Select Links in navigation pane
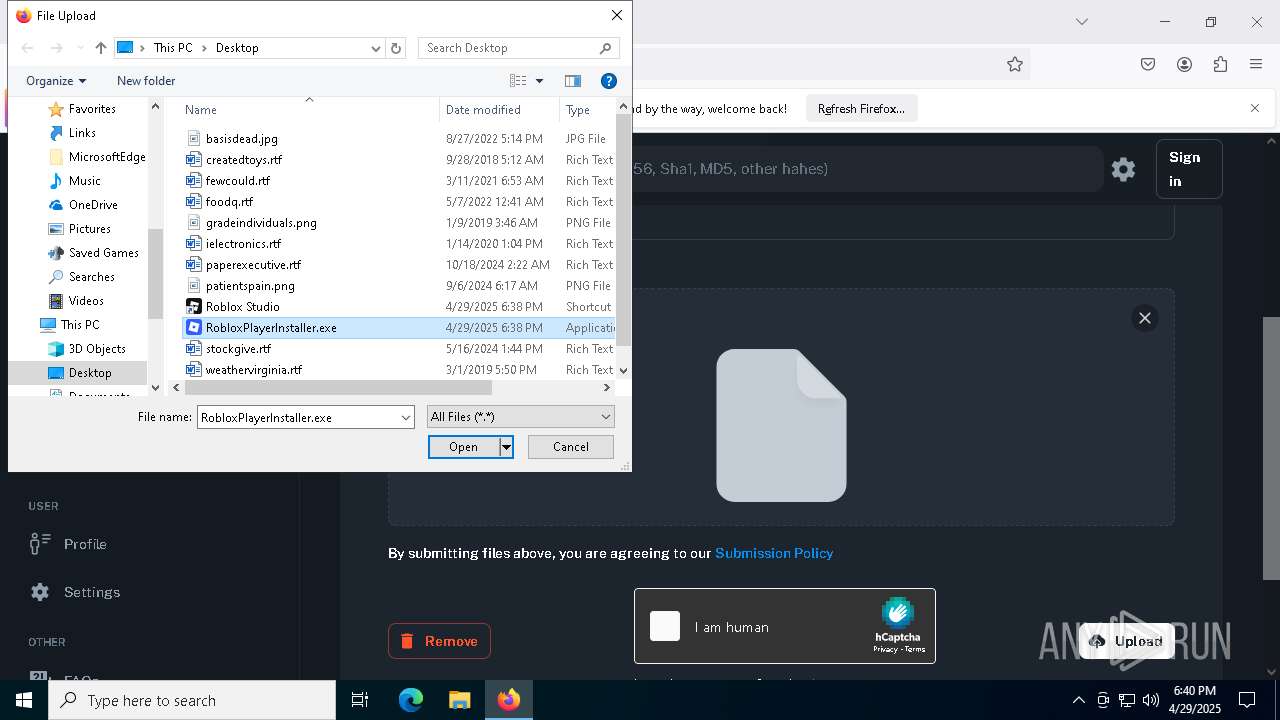The image size is (1280, 720). tap(82, 133)
